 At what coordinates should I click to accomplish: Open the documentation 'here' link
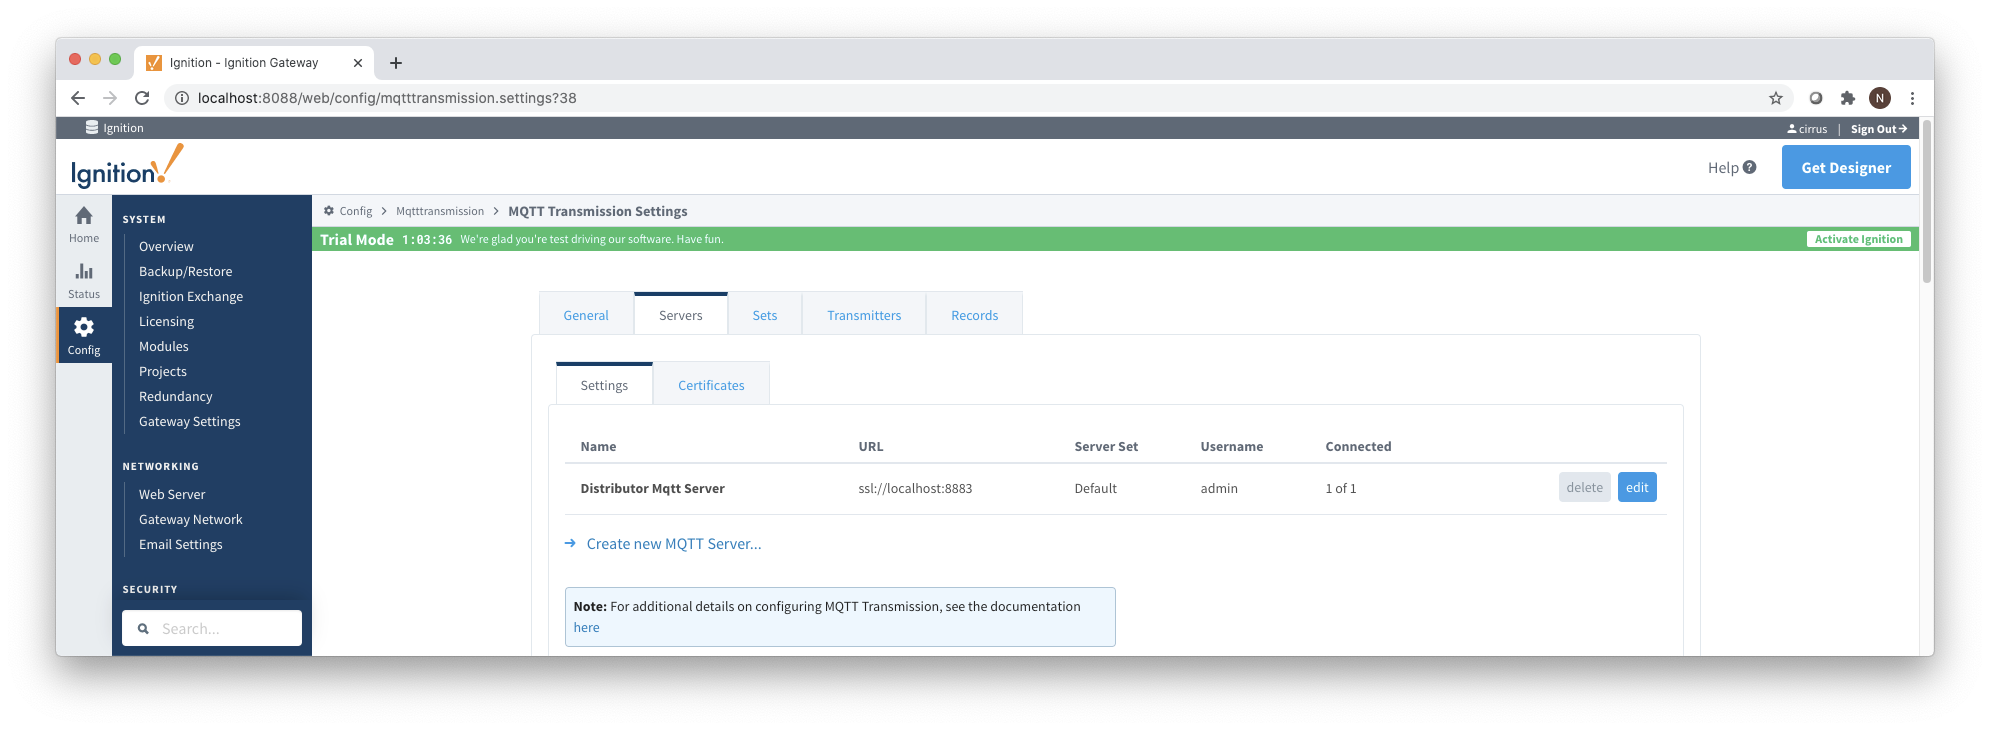(587, 628)
